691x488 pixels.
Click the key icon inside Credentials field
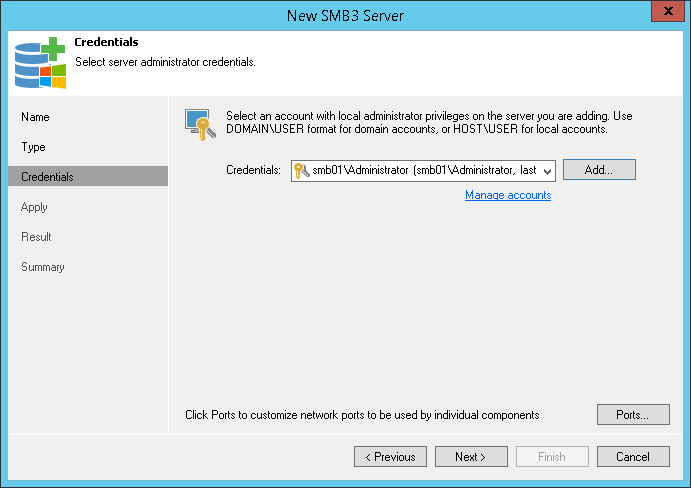pos(301,171)
